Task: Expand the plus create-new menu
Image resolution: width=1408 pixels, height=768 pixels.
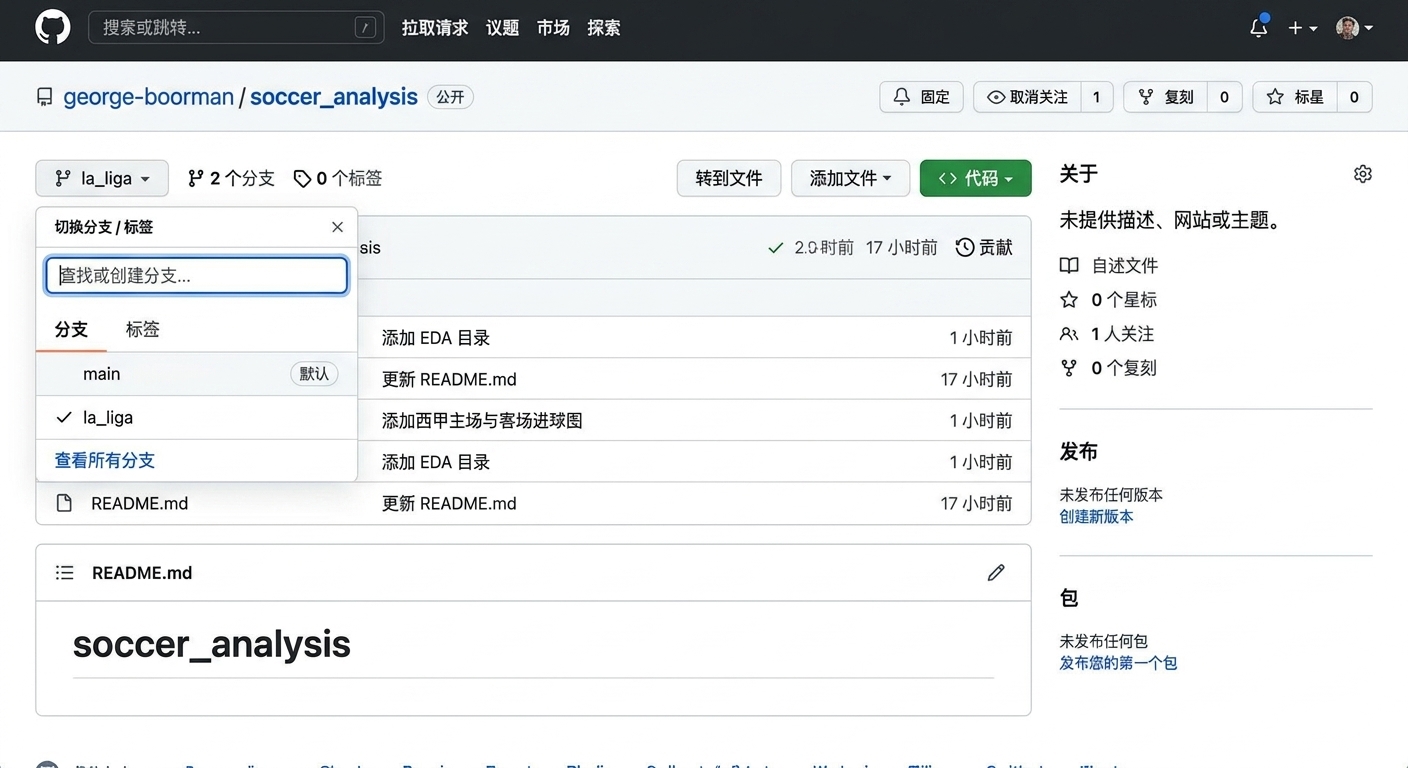Action: coord(1302,28)
